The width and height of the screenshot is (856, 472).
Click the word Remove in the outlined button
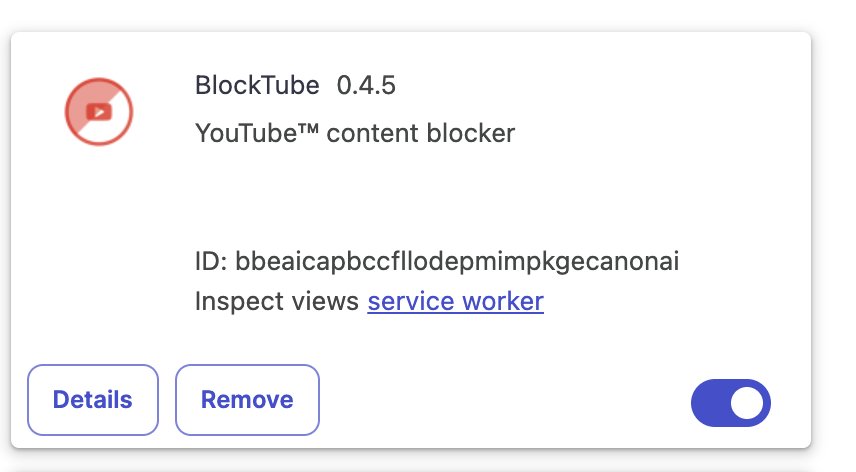tap(247, 400)
